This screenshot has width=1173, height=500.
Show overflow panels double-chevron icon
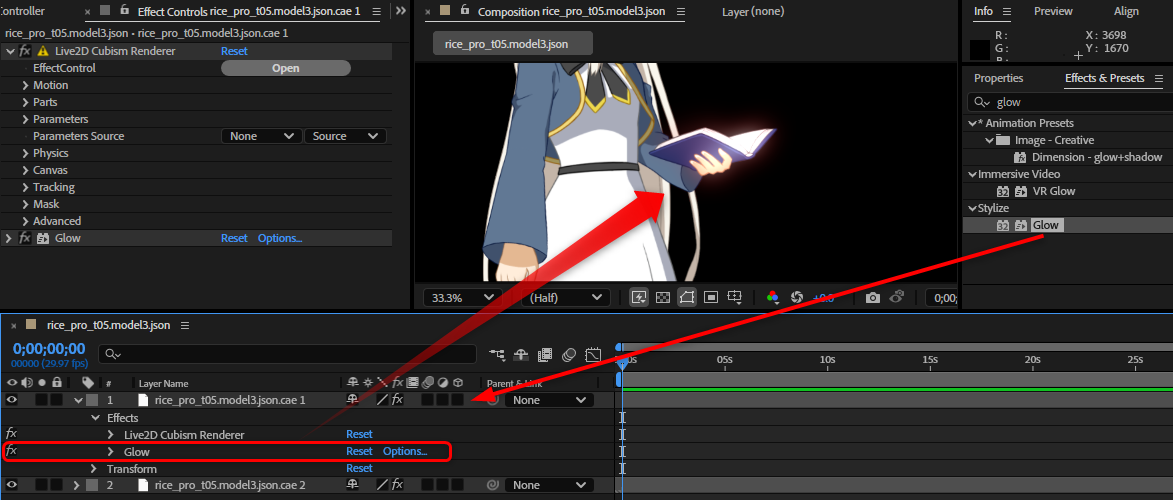400,10
